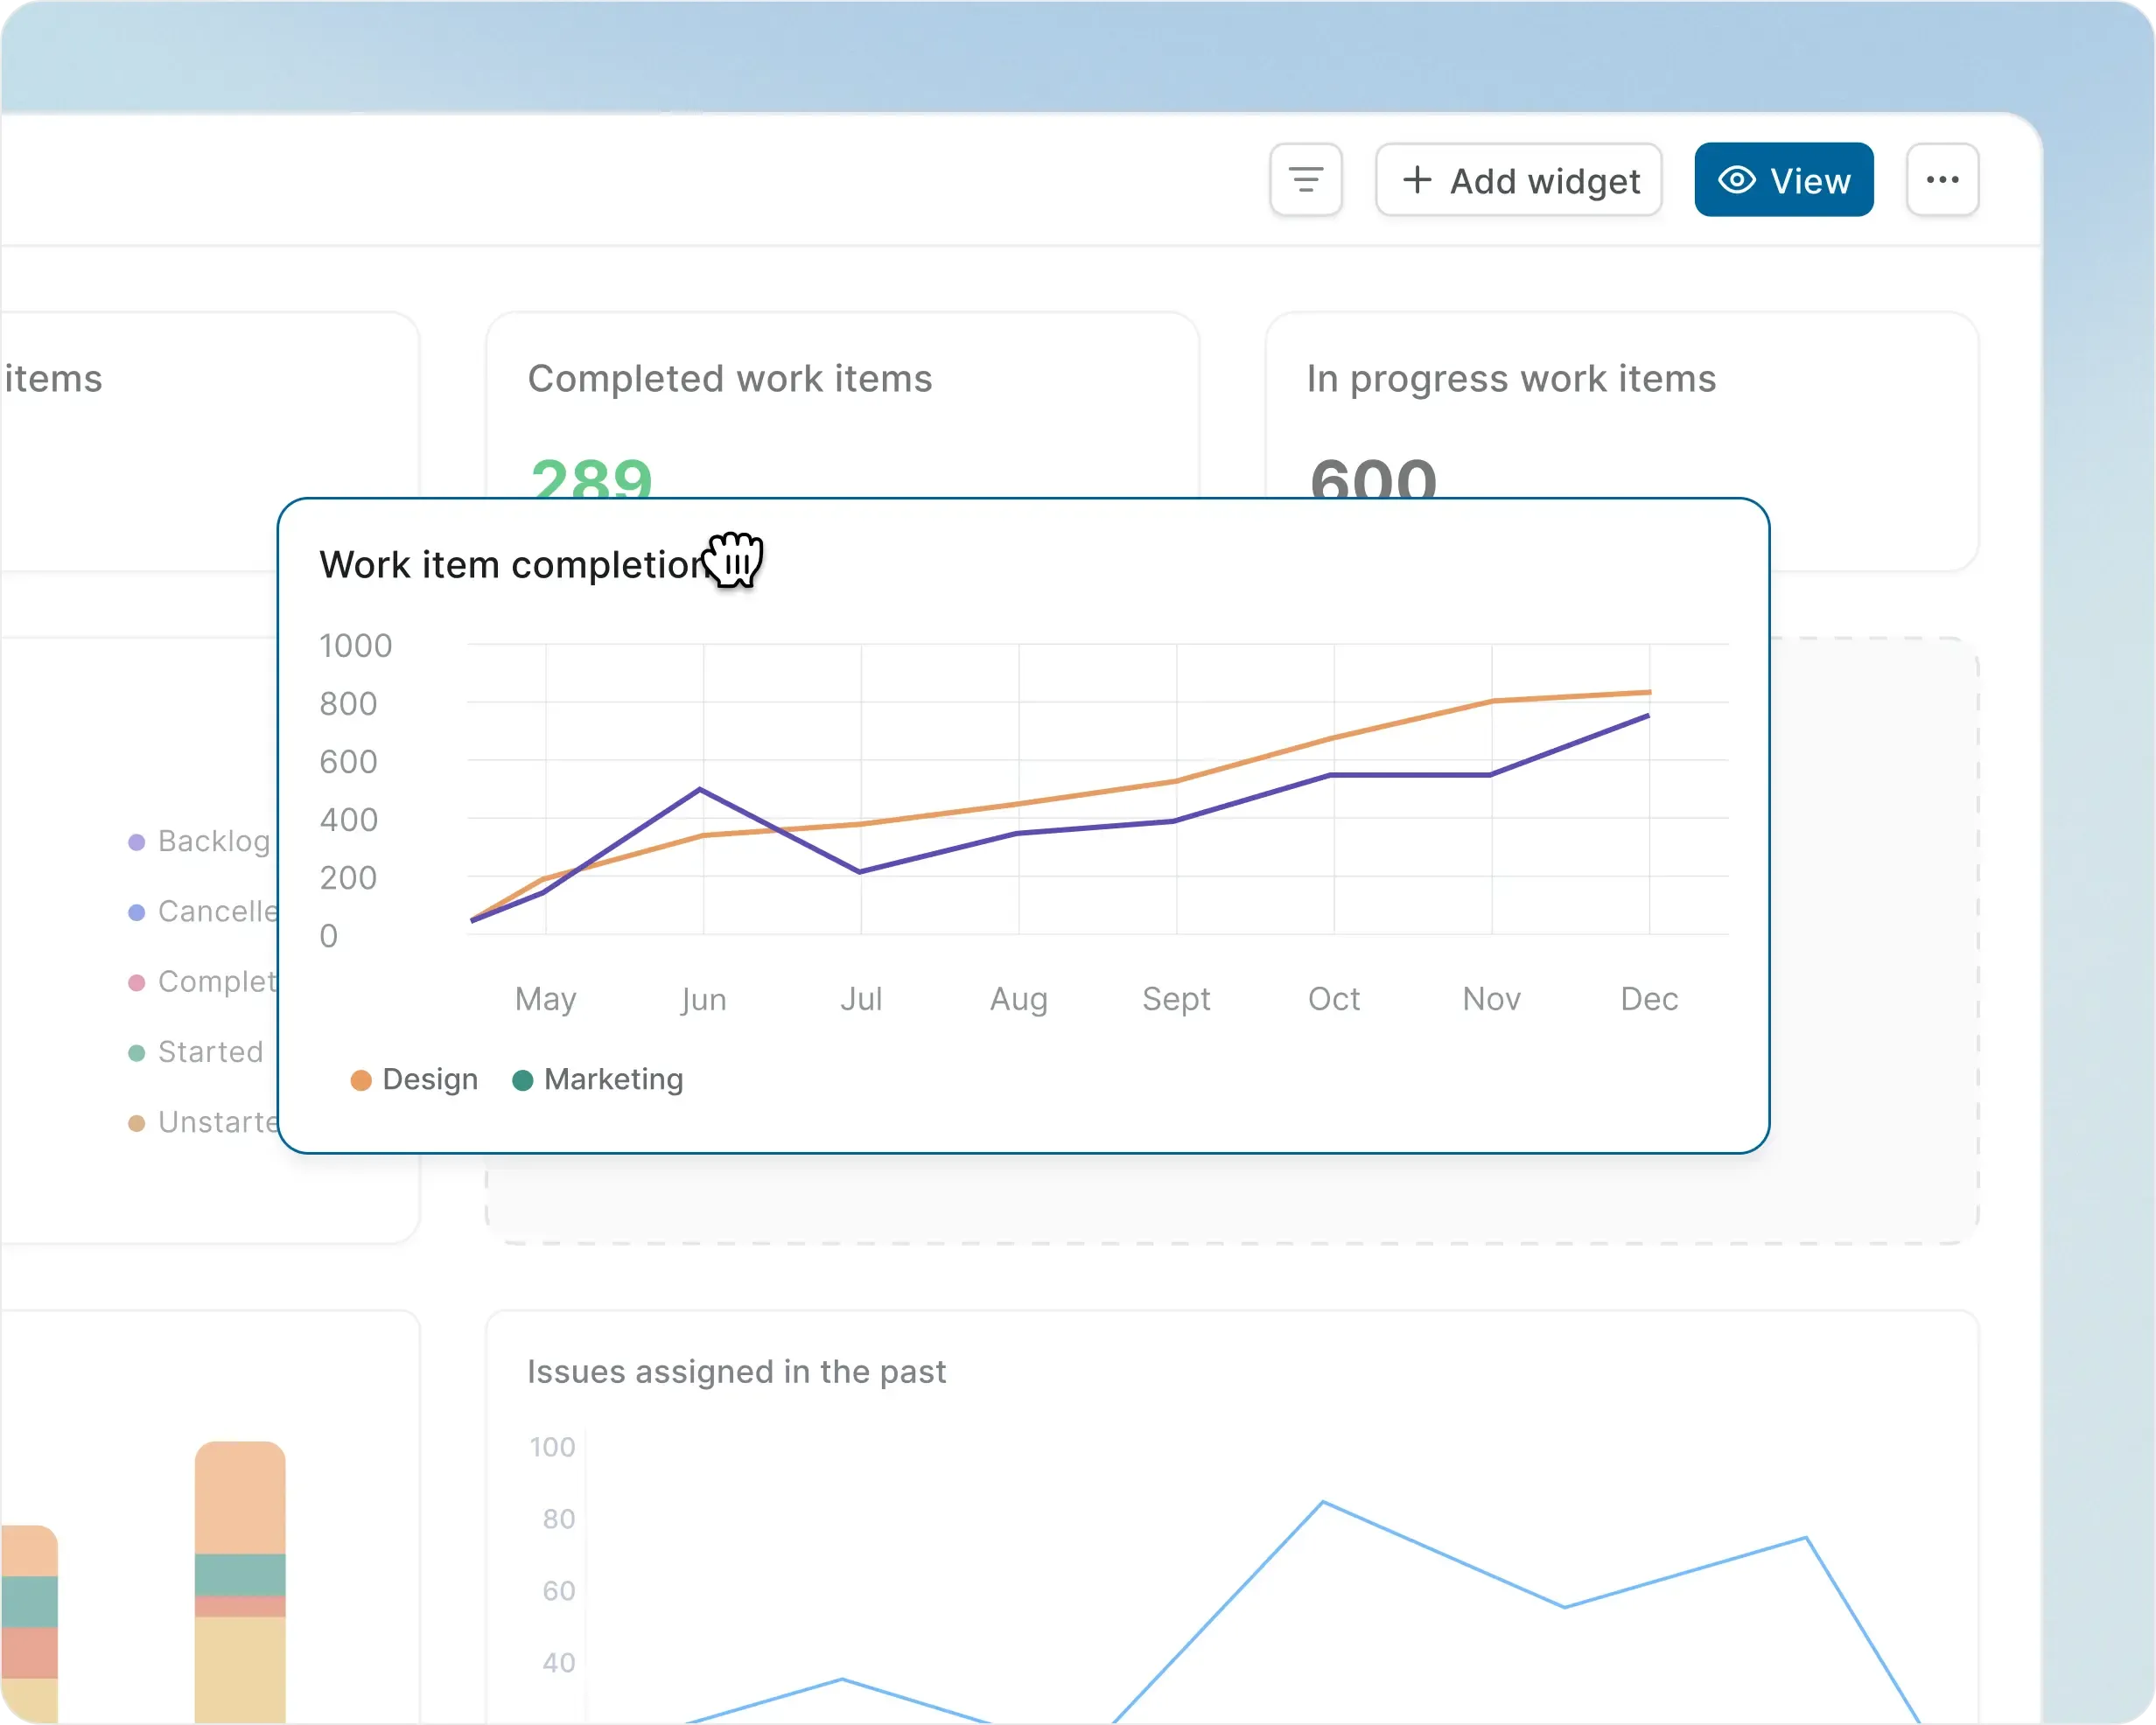Click the eye icon inside the View button
The height and width of the screenshot is (1725, 2156).
(x=1737, y=180)
